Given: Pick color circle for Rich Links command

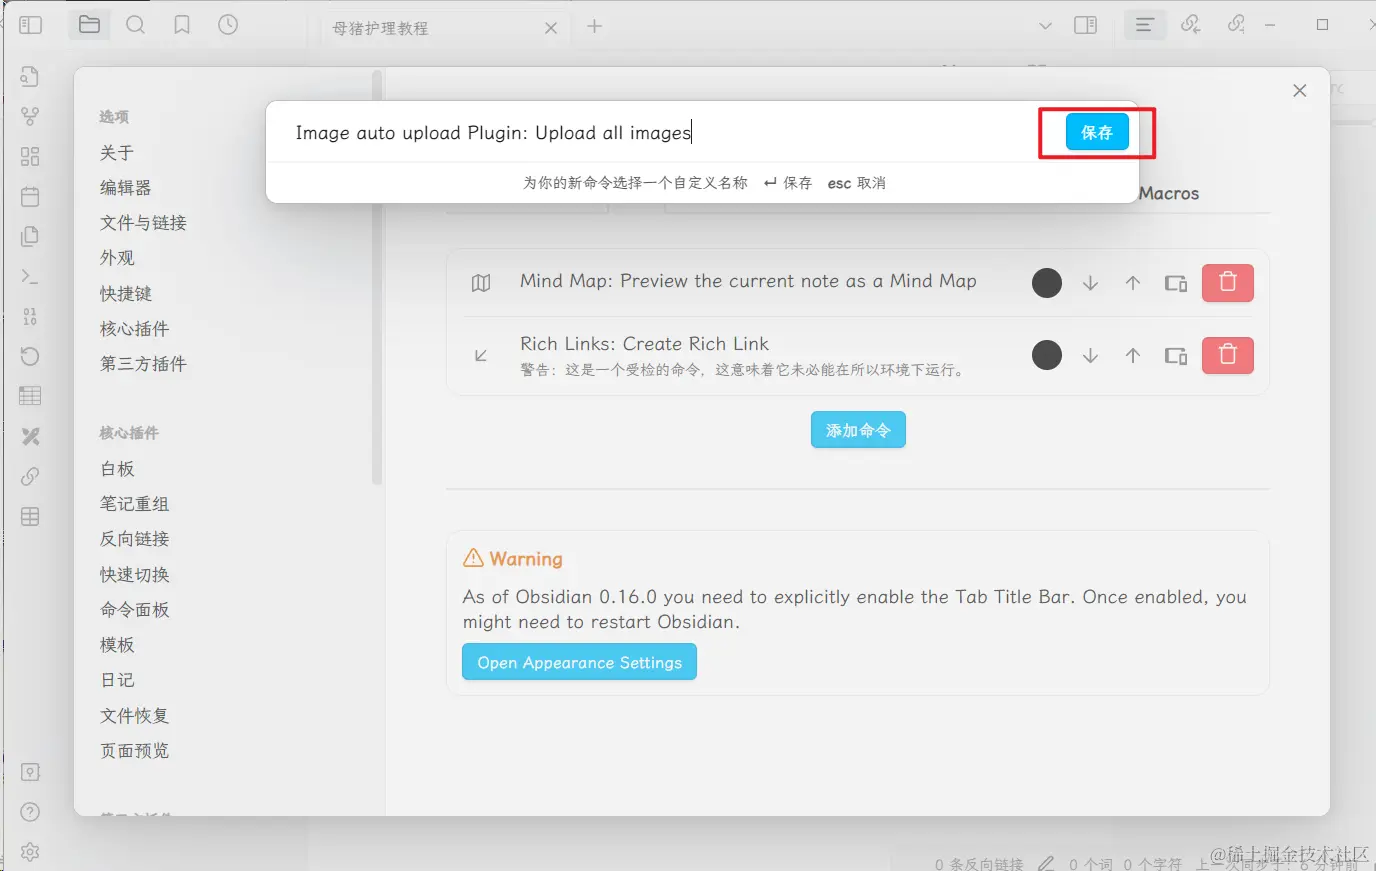Looking at the screenshot, I should point(1047,355).
